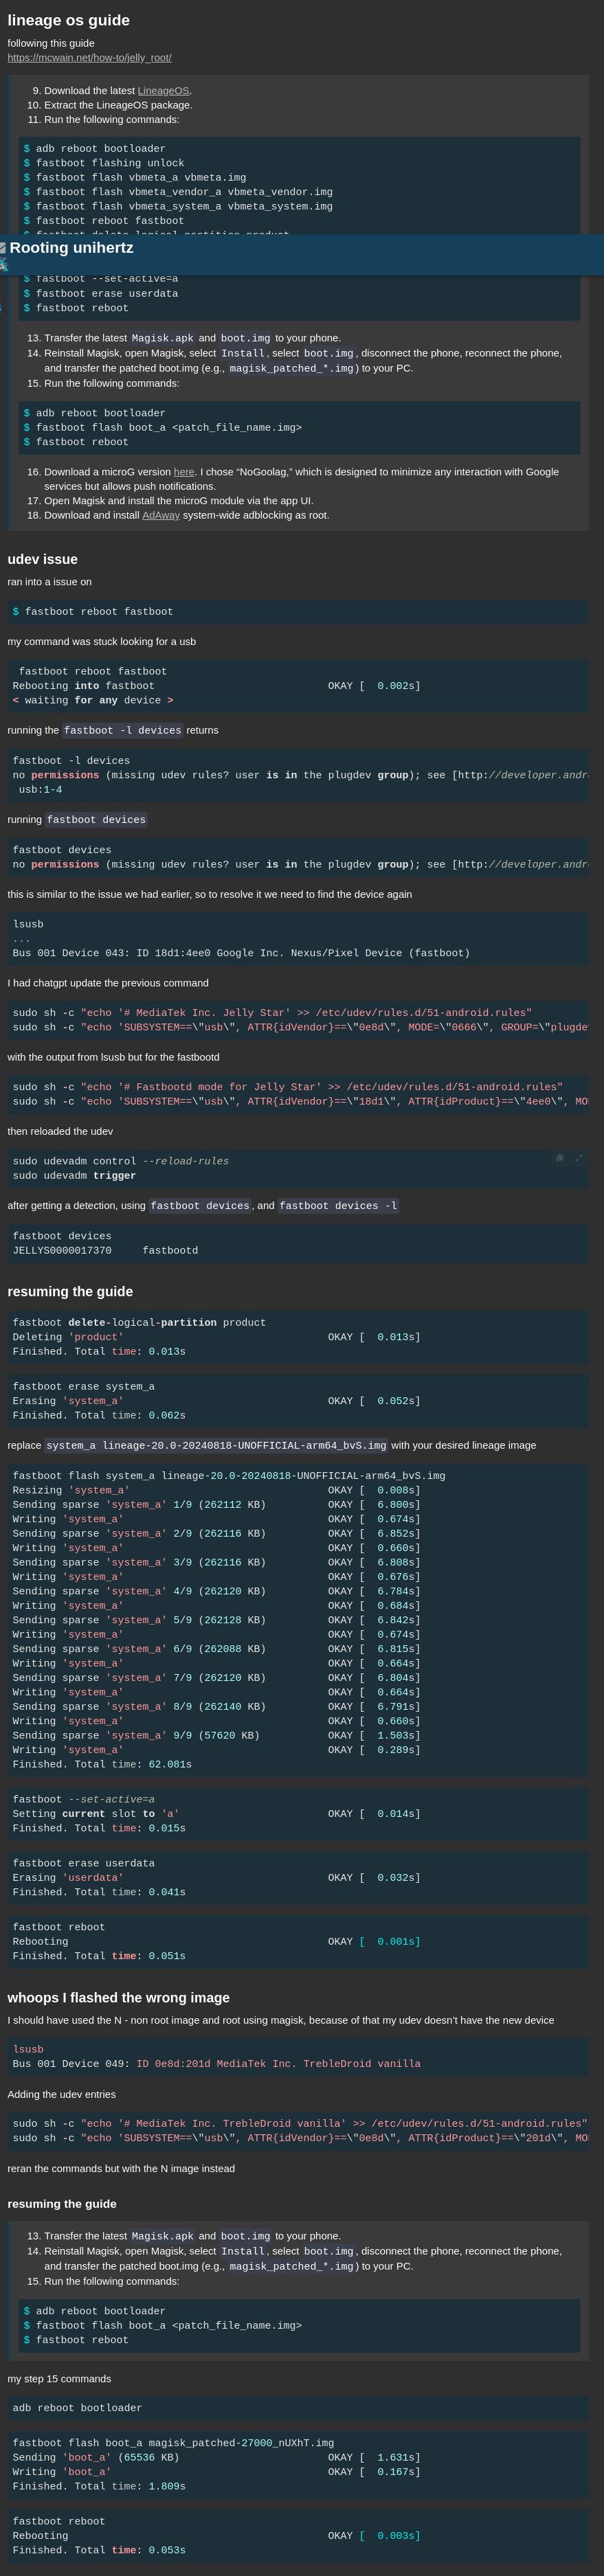Follow the microG 'here' link
Screen dimensions: 604x2576
[x=184, y=472]
